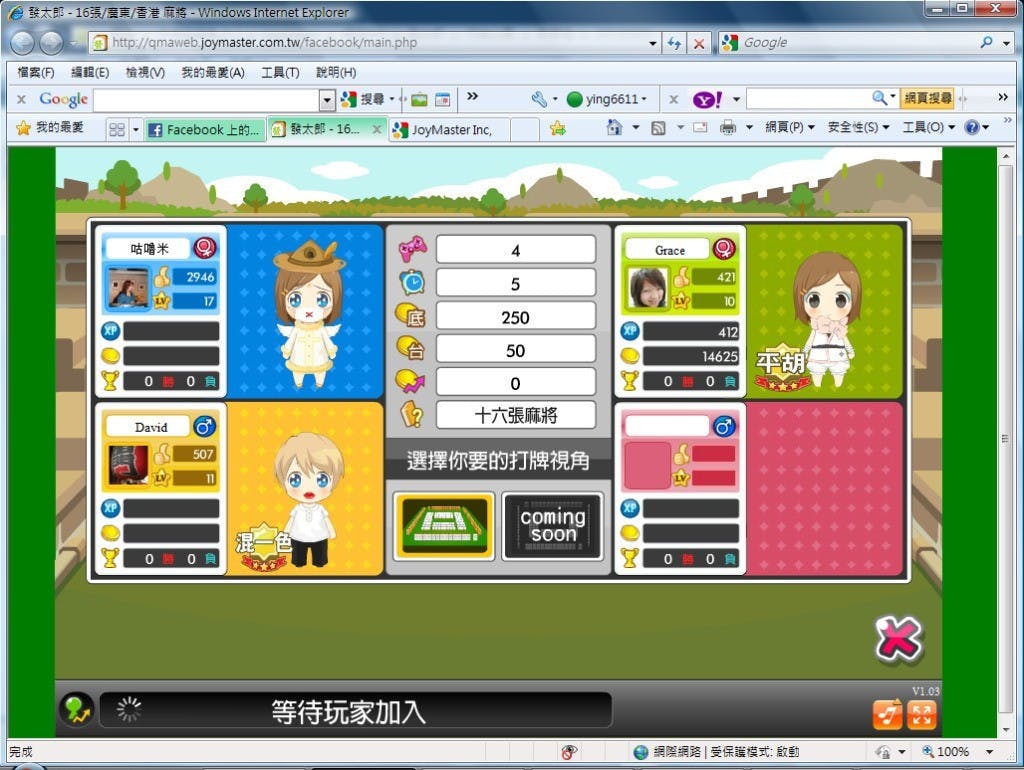
Task: Click the female gender icon beside Grace
Action: click(x=724, y=249)
